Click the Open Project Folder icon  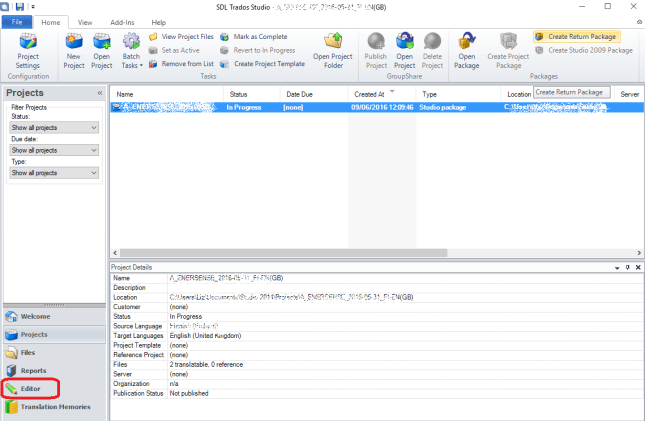[x=335, y=49]
